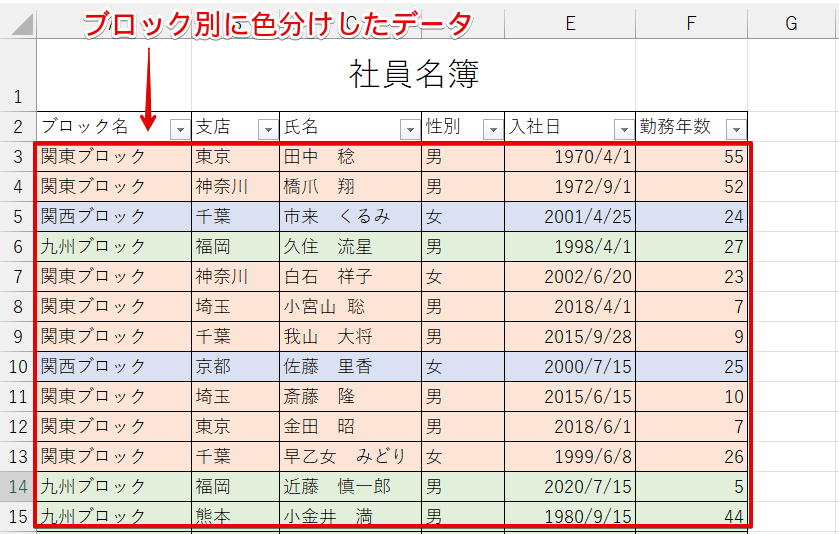The image size is (839, 534).
Task: Select the date cell 2002/6/20
Action: click(570, 277)
